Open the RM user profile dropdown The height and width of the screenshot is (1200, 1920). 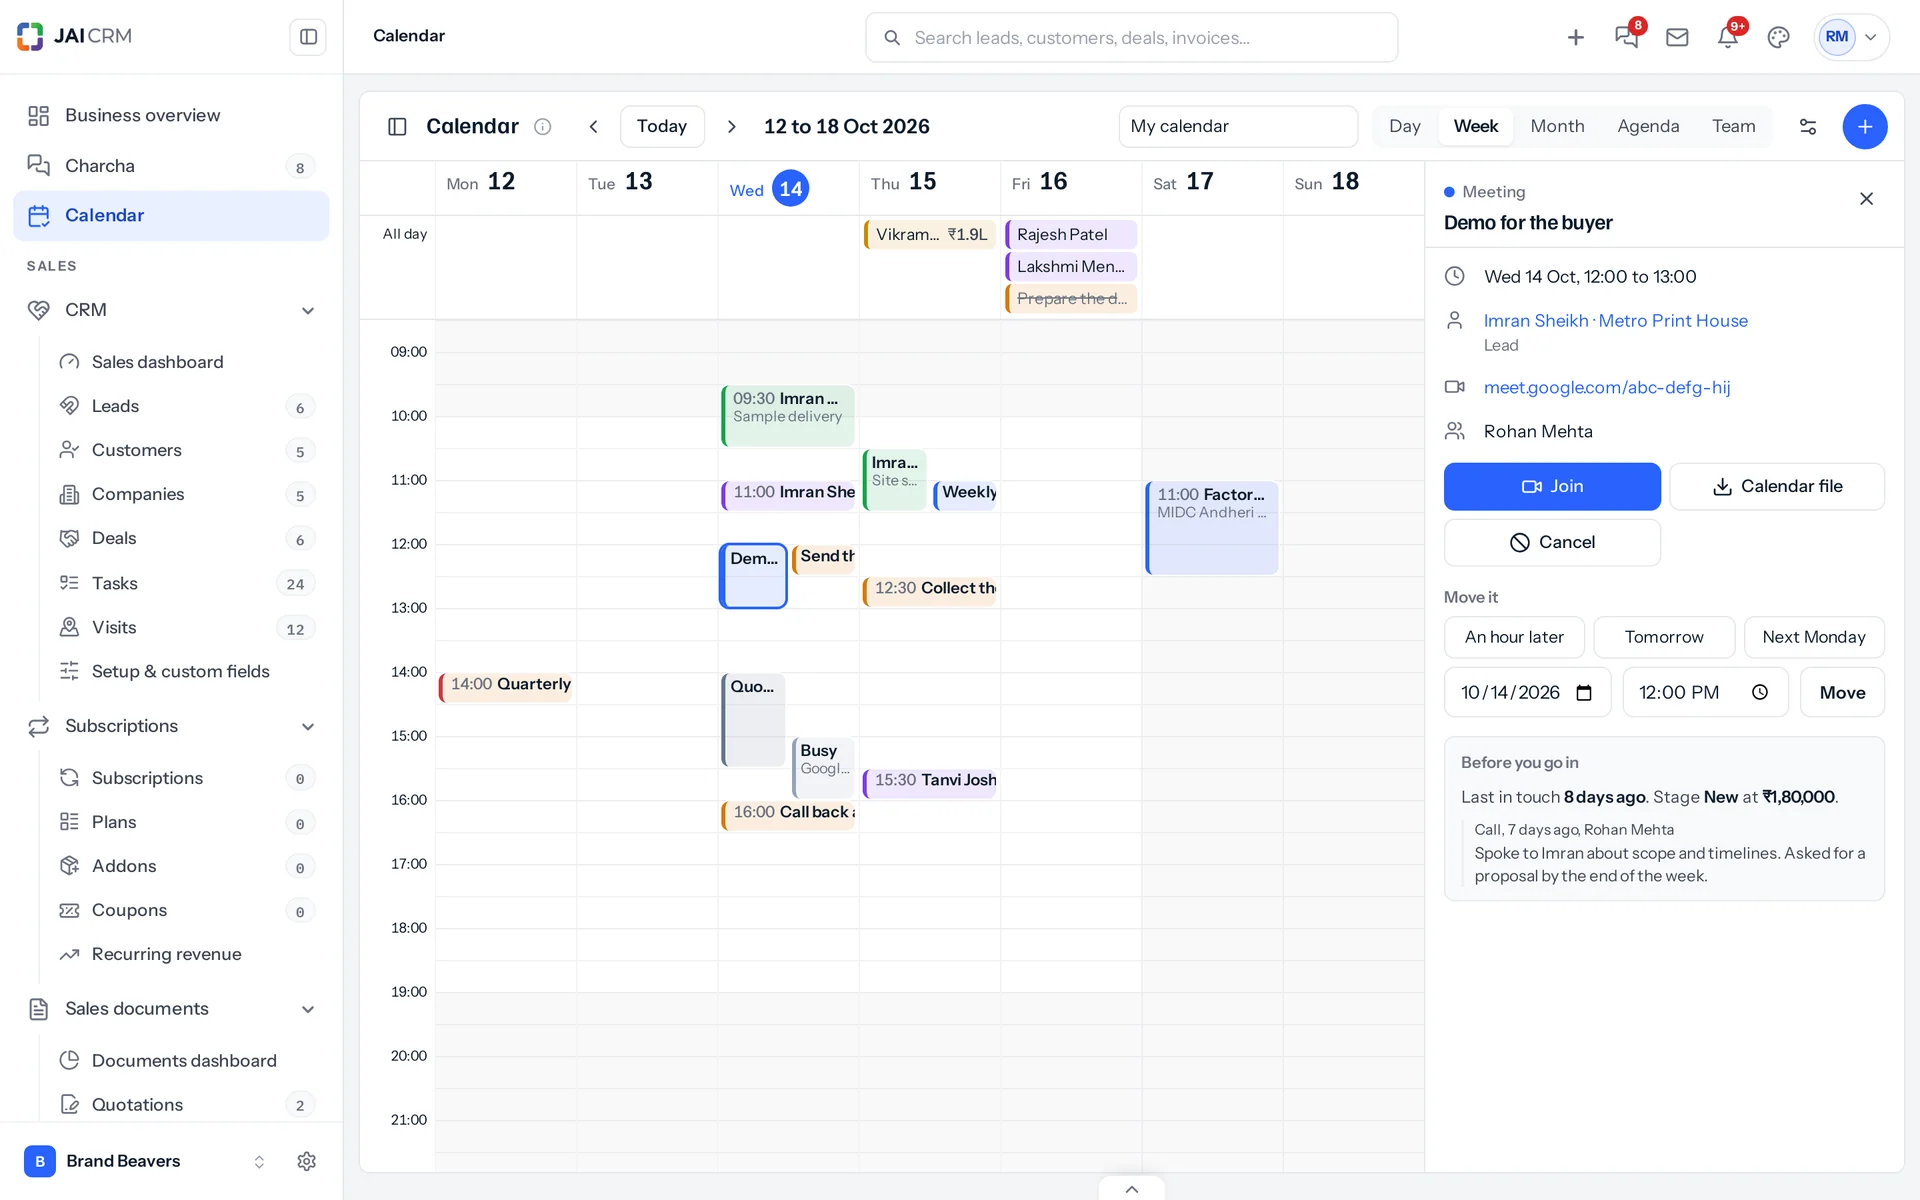point(1852,37)
